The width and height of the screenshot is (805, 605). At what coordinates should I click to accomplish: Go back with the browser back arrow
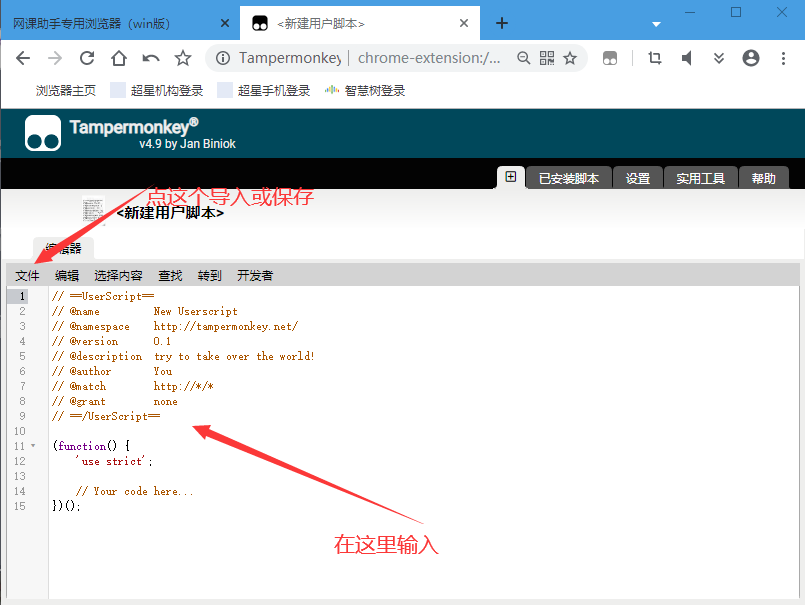tap(23, 58)
